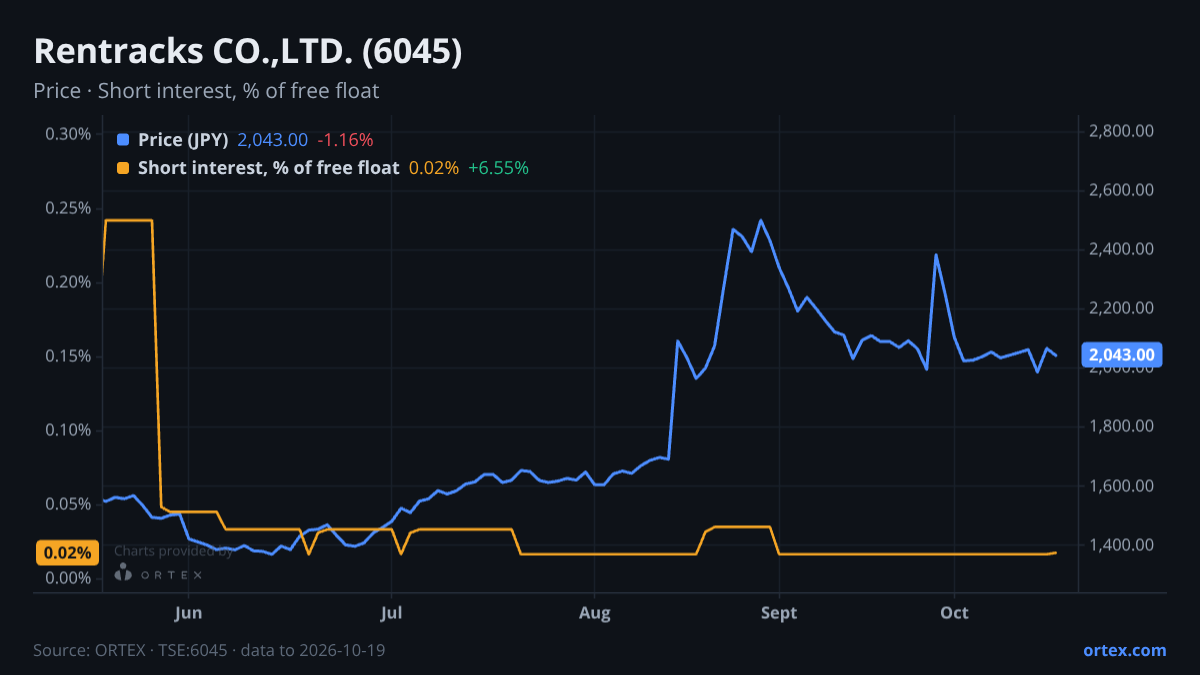Image resolution: width=1200 pixels, height=675 pixels.
Task: Click the blue 2,043.00 current price tag
Action: 1122,354
